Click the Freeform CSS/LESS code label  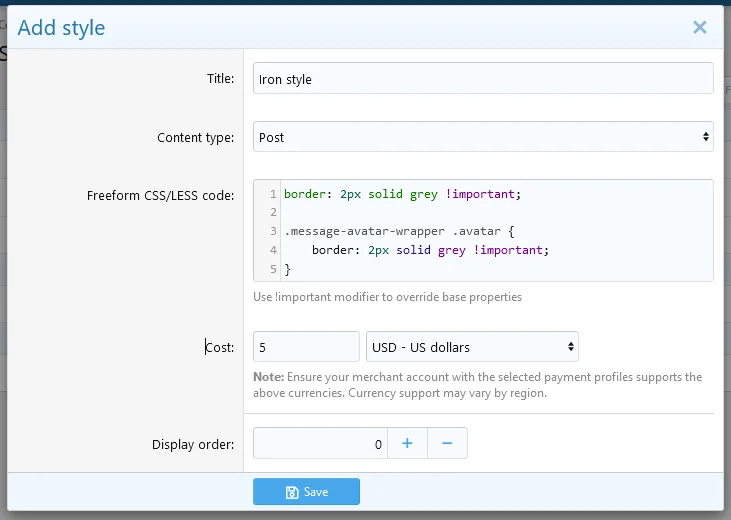(160, 195)
